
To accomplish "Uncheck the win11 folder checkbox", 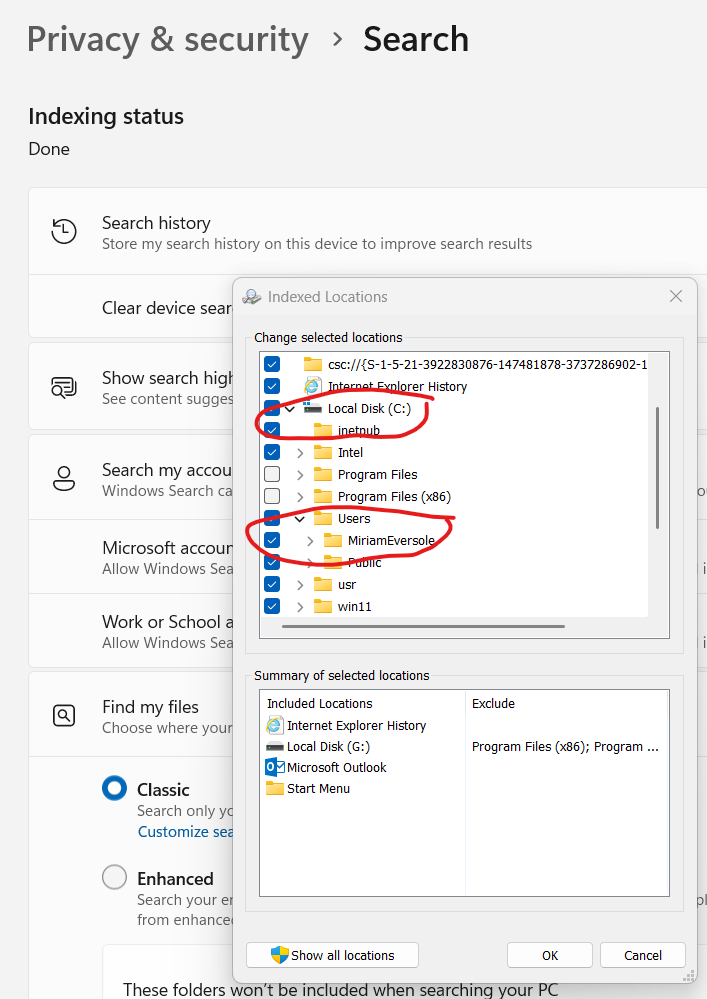I will coord(272,607).
